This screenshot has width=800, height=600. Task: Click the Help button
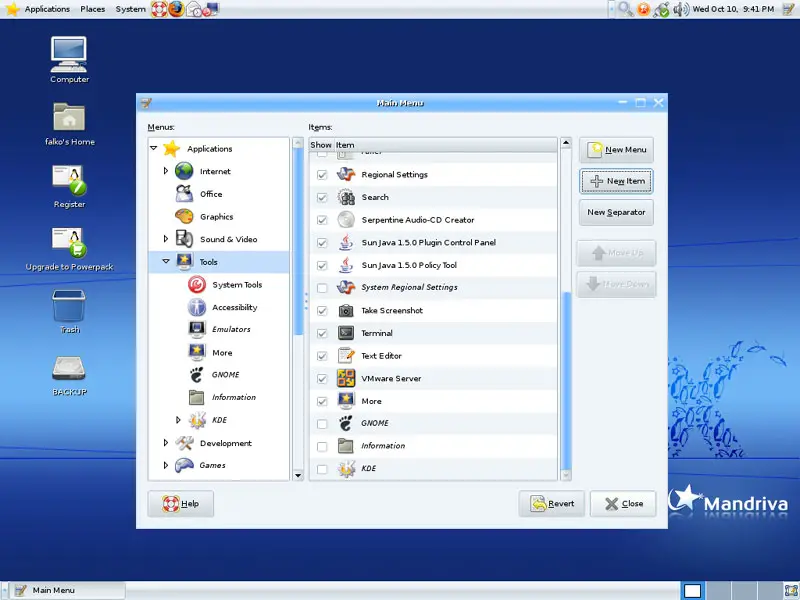[181, 504]
